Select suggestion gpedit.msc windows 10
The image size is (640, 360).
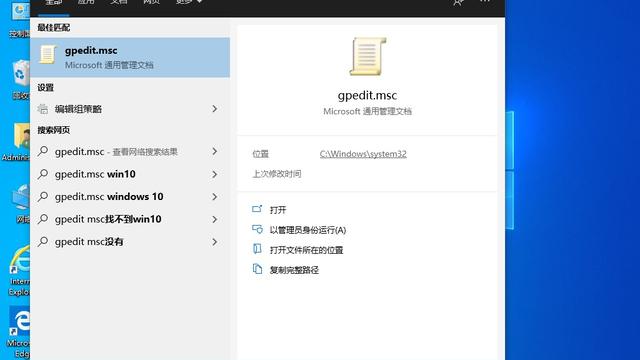tap(130, 197)
